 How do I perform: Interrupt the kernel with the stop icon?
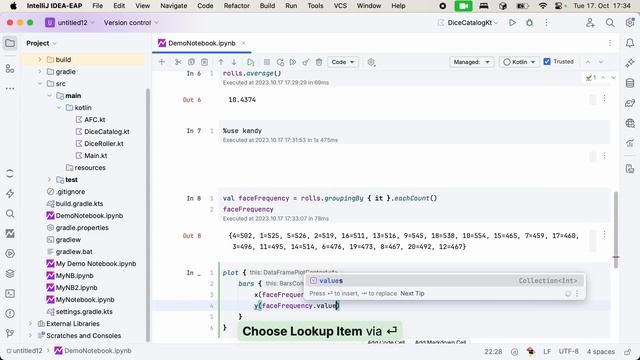(x=267, y=62)
